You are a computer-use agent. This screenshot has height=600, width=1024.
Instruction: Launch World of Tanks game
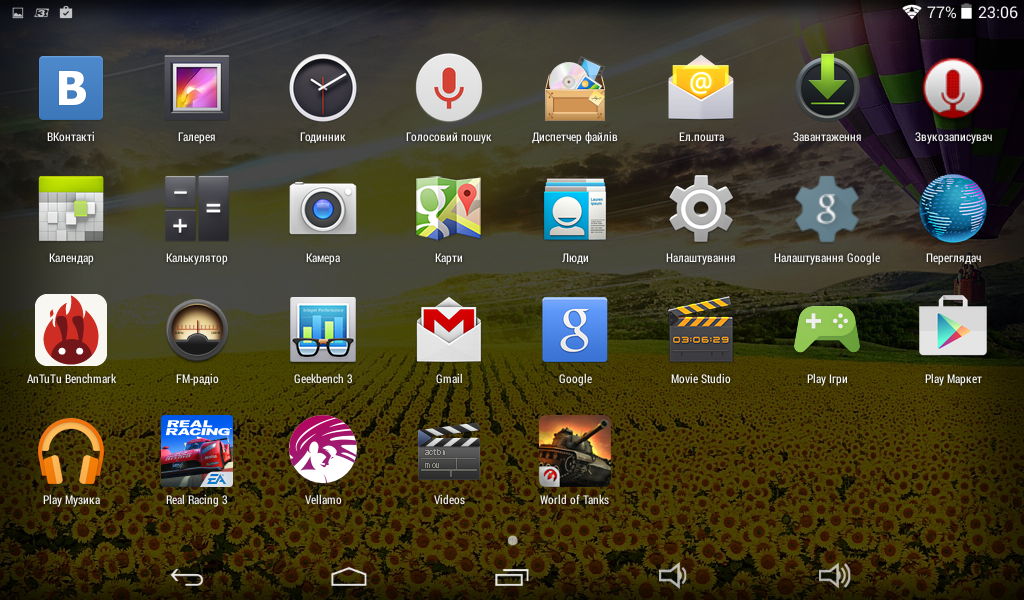[x=575, y=450]
